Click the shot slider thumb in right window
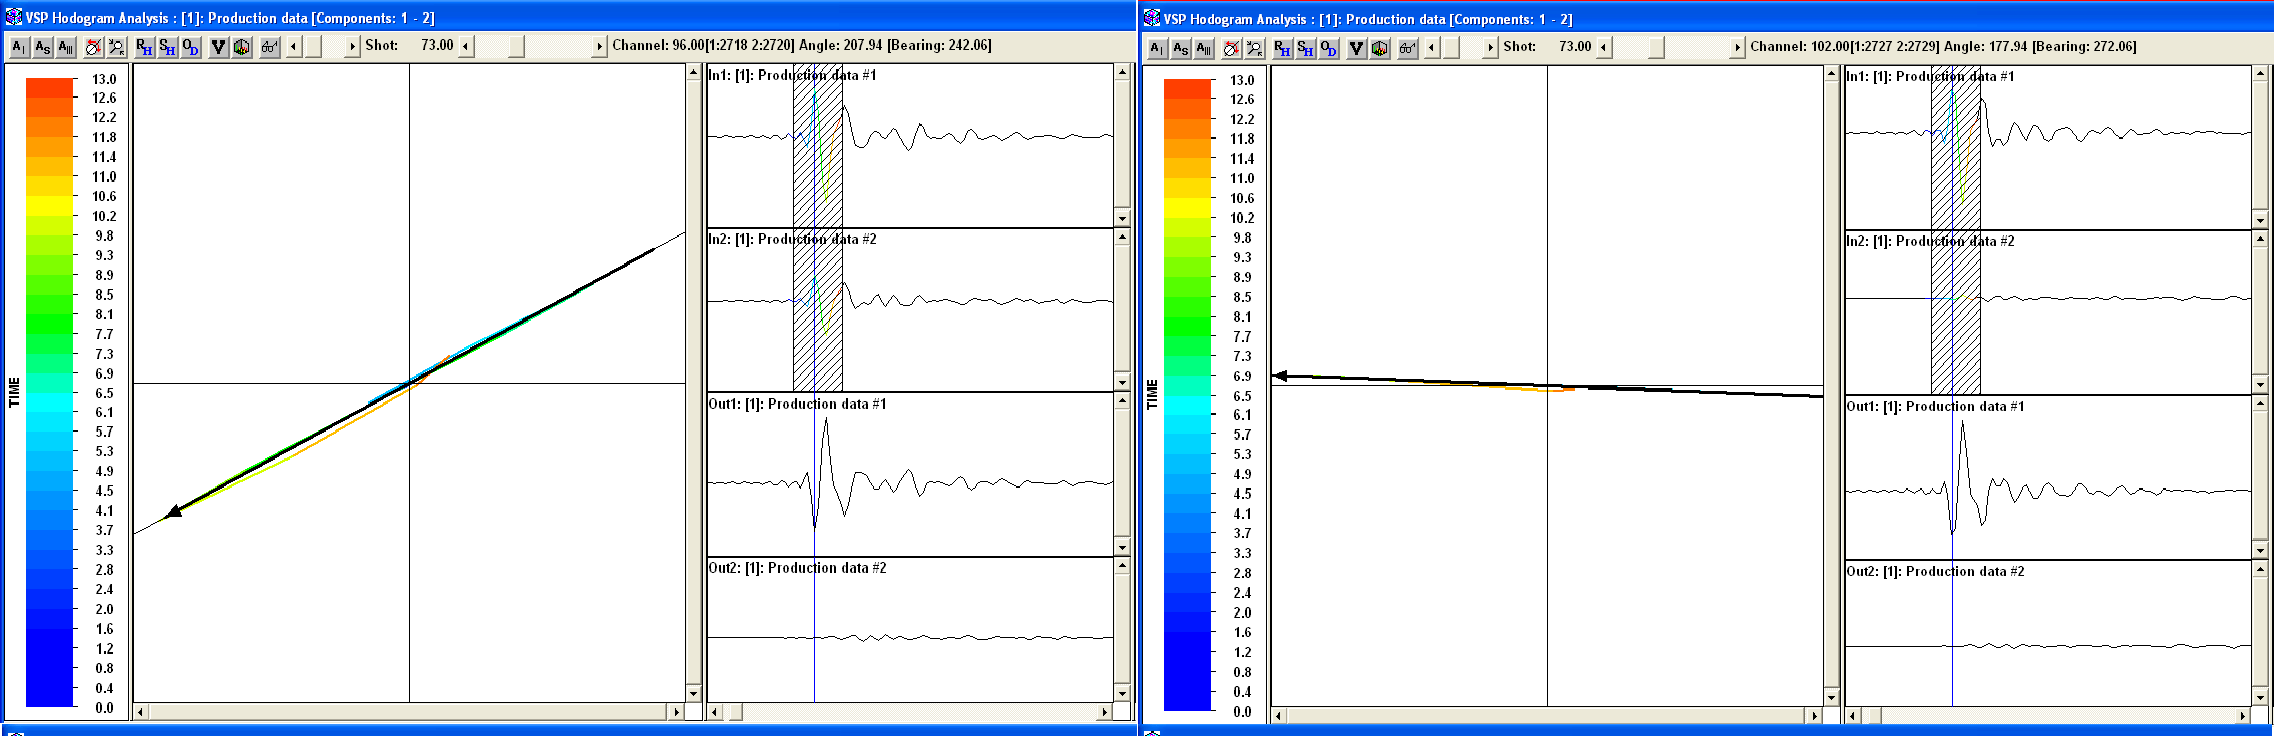Viewport: 2274px width, 736px height. pyautogui.click(x=1451, y=48)
